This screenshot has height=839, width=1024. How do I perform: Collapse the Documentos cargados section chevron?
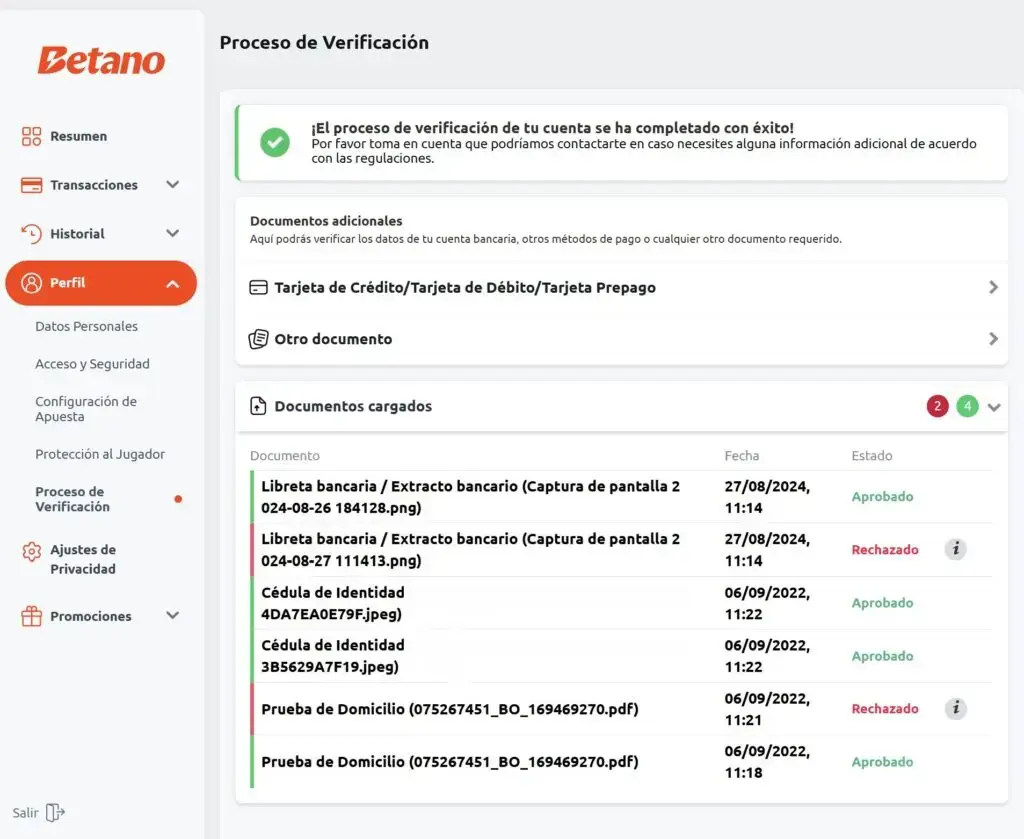click(x=994, y=407)
